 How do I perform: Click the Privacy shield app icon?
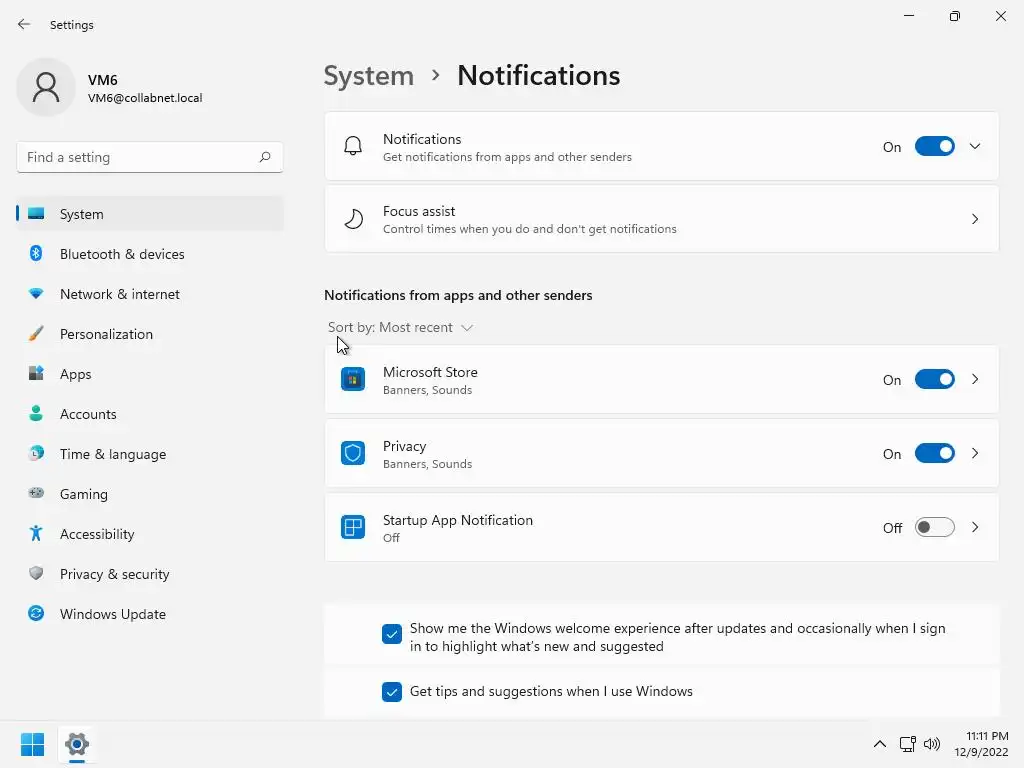pyautogui.click(x=353, y=453)
